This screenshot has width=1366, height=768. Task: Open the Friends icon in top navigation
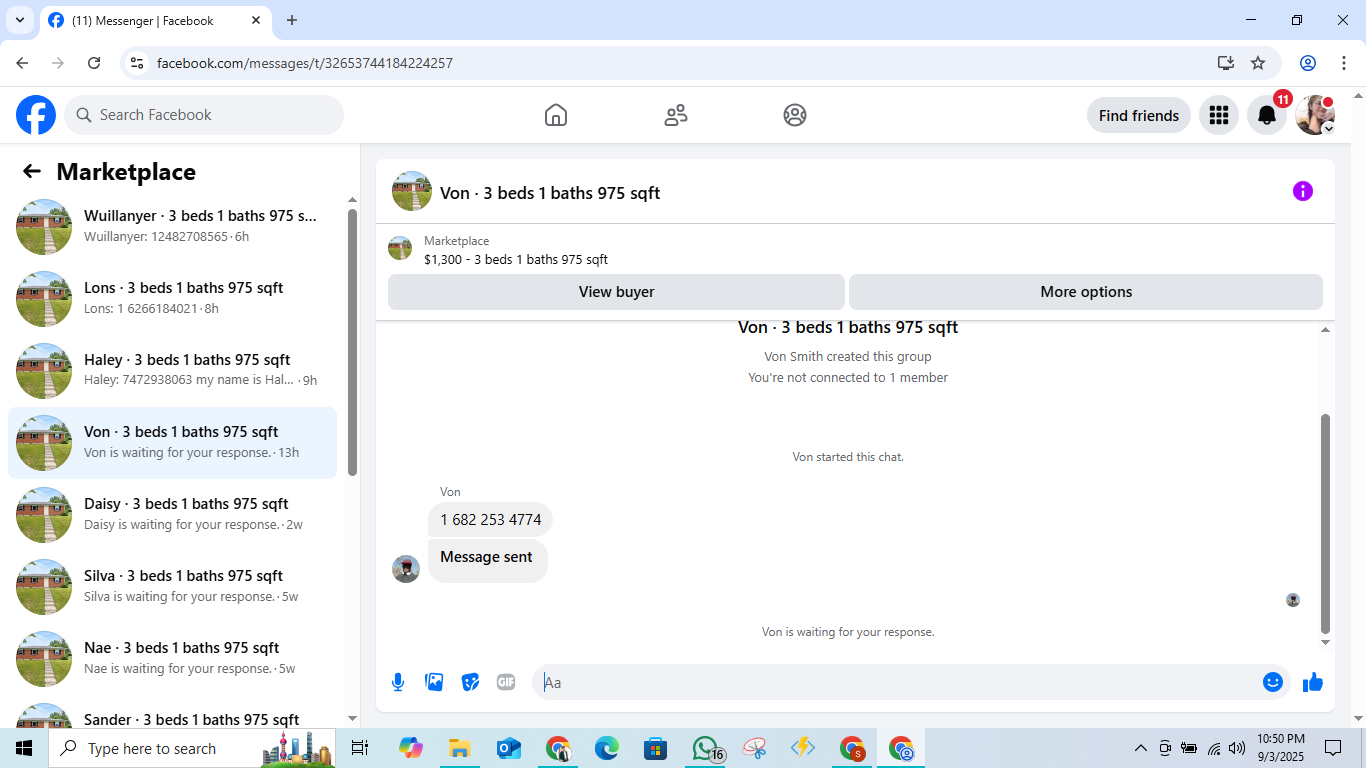click(x=676, y=115)
